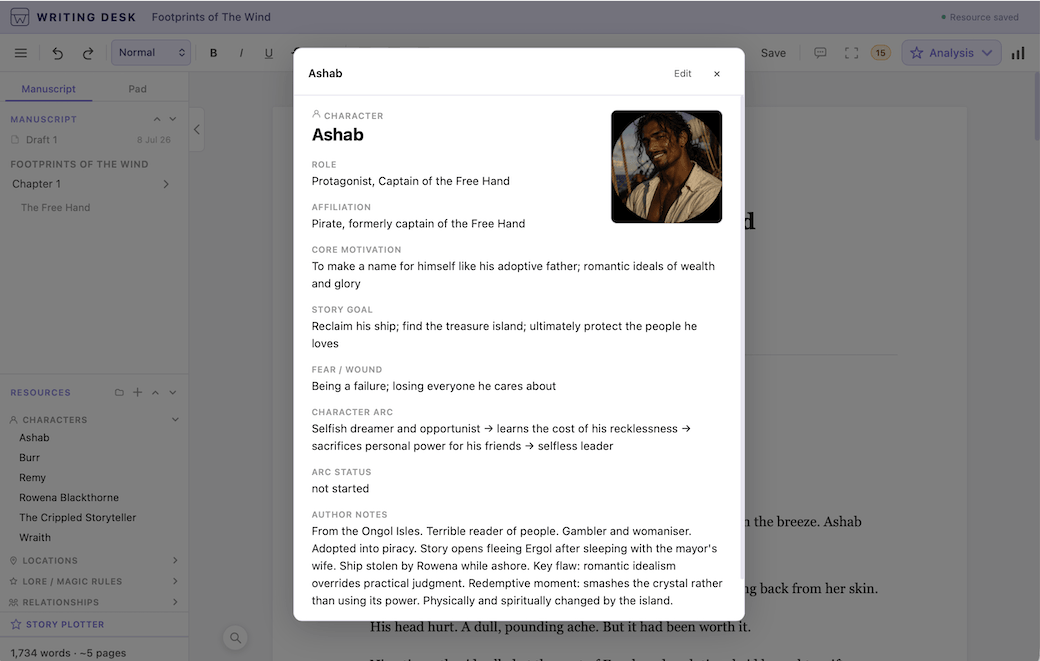Click Resources section down chevron

click(x=173, y=392)
